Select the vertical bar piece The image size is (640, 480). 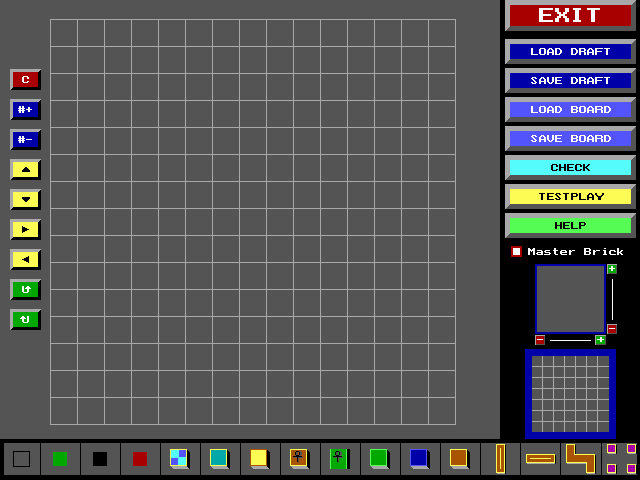500,459
